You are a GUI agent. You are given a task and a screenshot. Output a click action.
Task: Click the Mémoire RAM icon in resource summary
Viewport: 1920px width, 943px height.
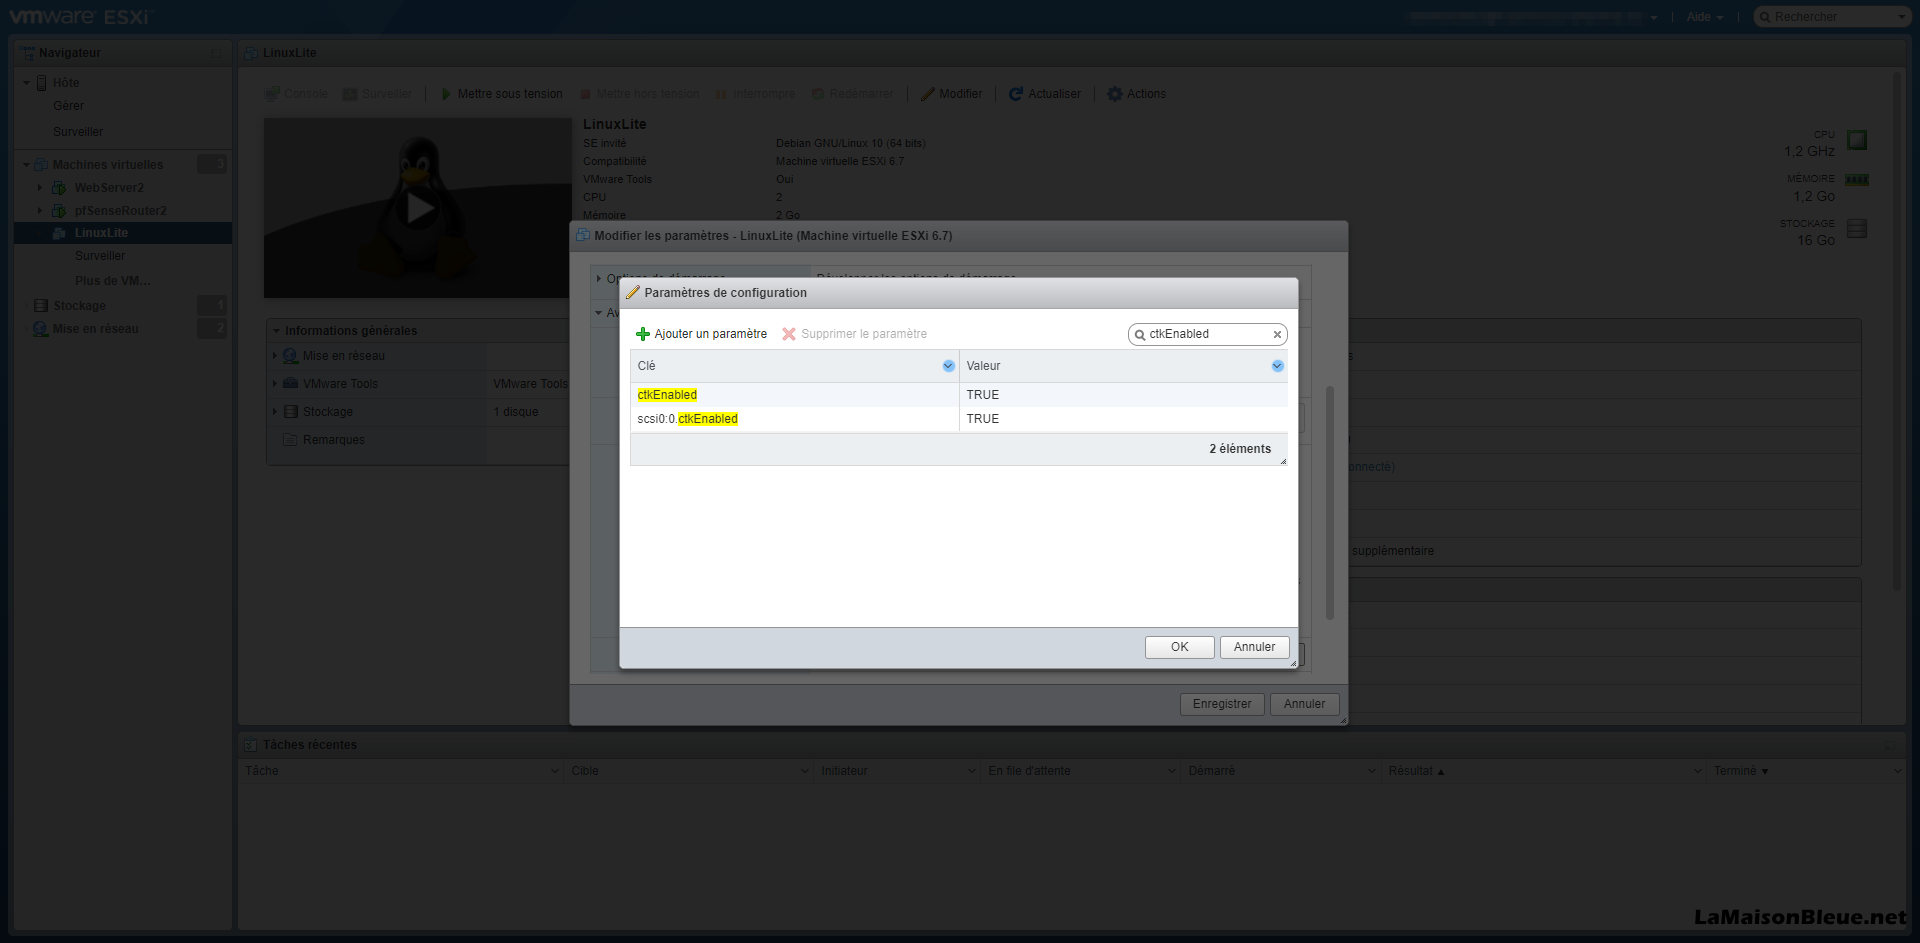1857,180
